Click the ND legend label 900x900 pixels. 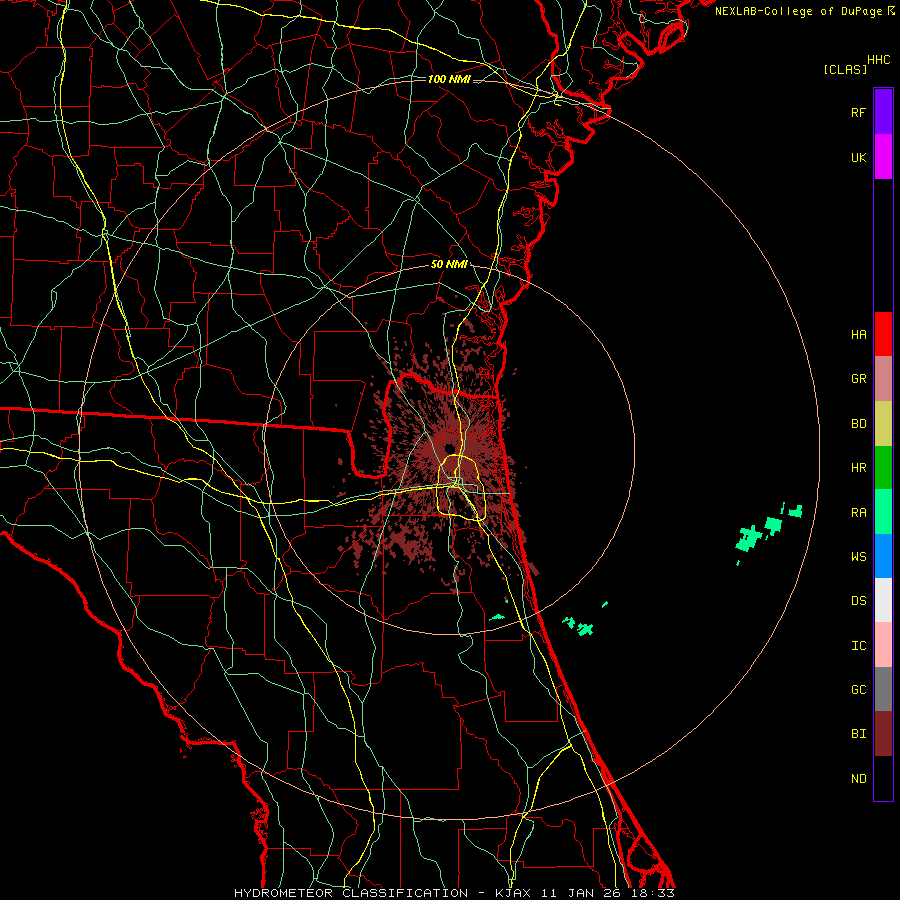click(858, 779)
